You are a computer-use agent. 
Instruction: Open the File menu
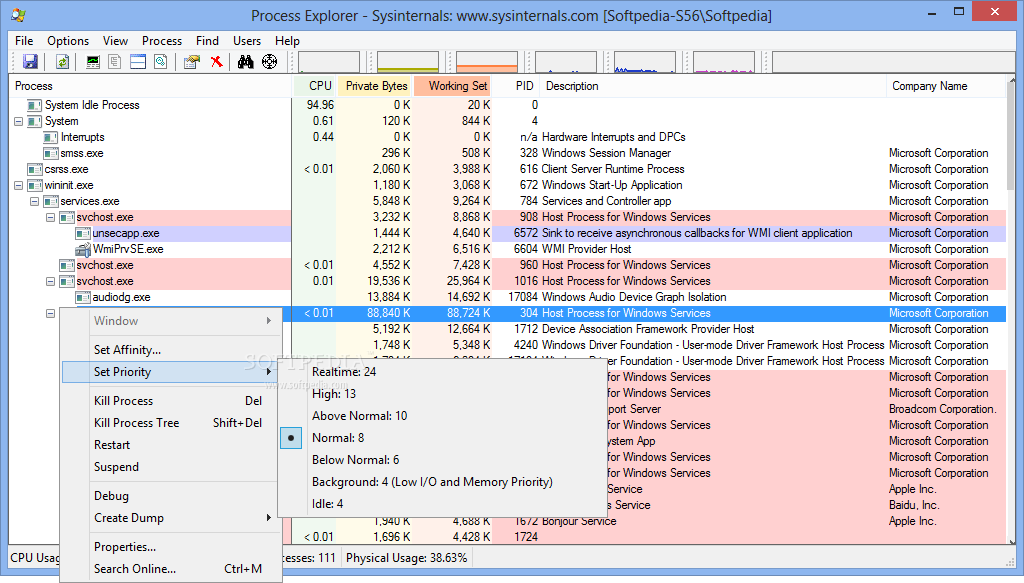24,40
